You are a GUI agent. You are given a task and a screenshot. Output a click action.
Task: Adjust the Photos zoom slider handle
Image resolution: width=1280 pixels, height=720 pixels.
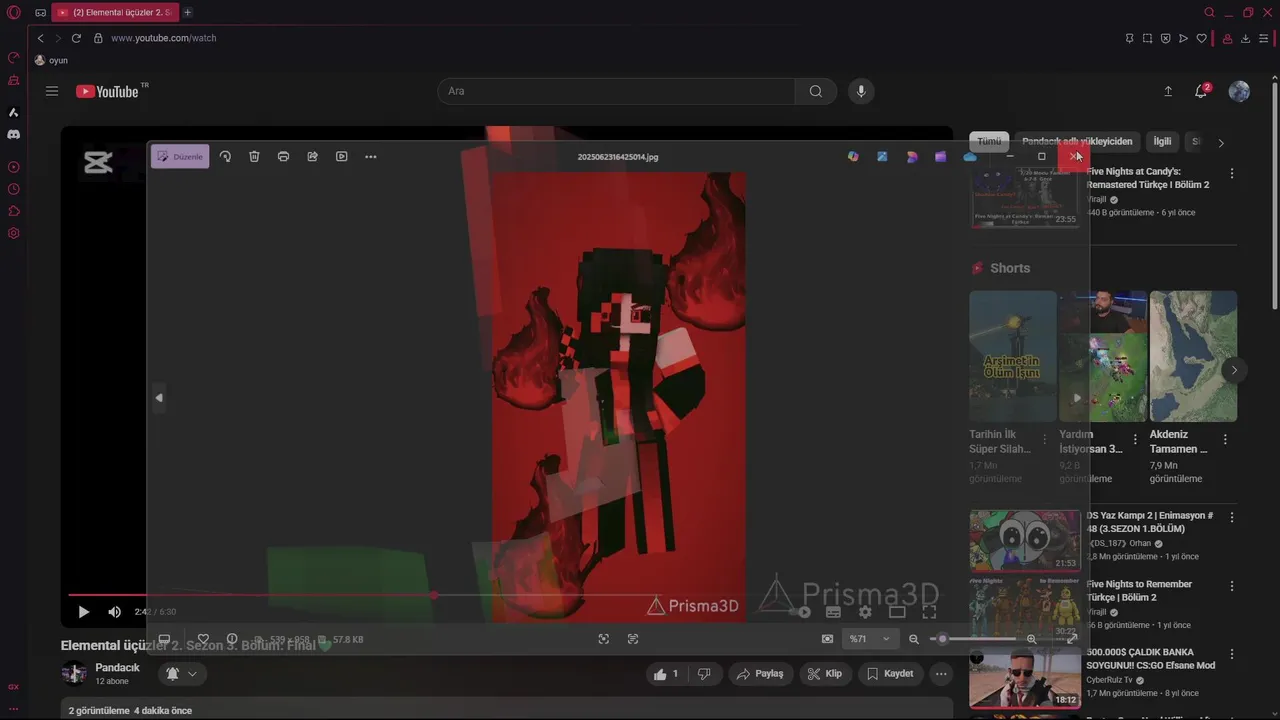[x=942, y=639]
